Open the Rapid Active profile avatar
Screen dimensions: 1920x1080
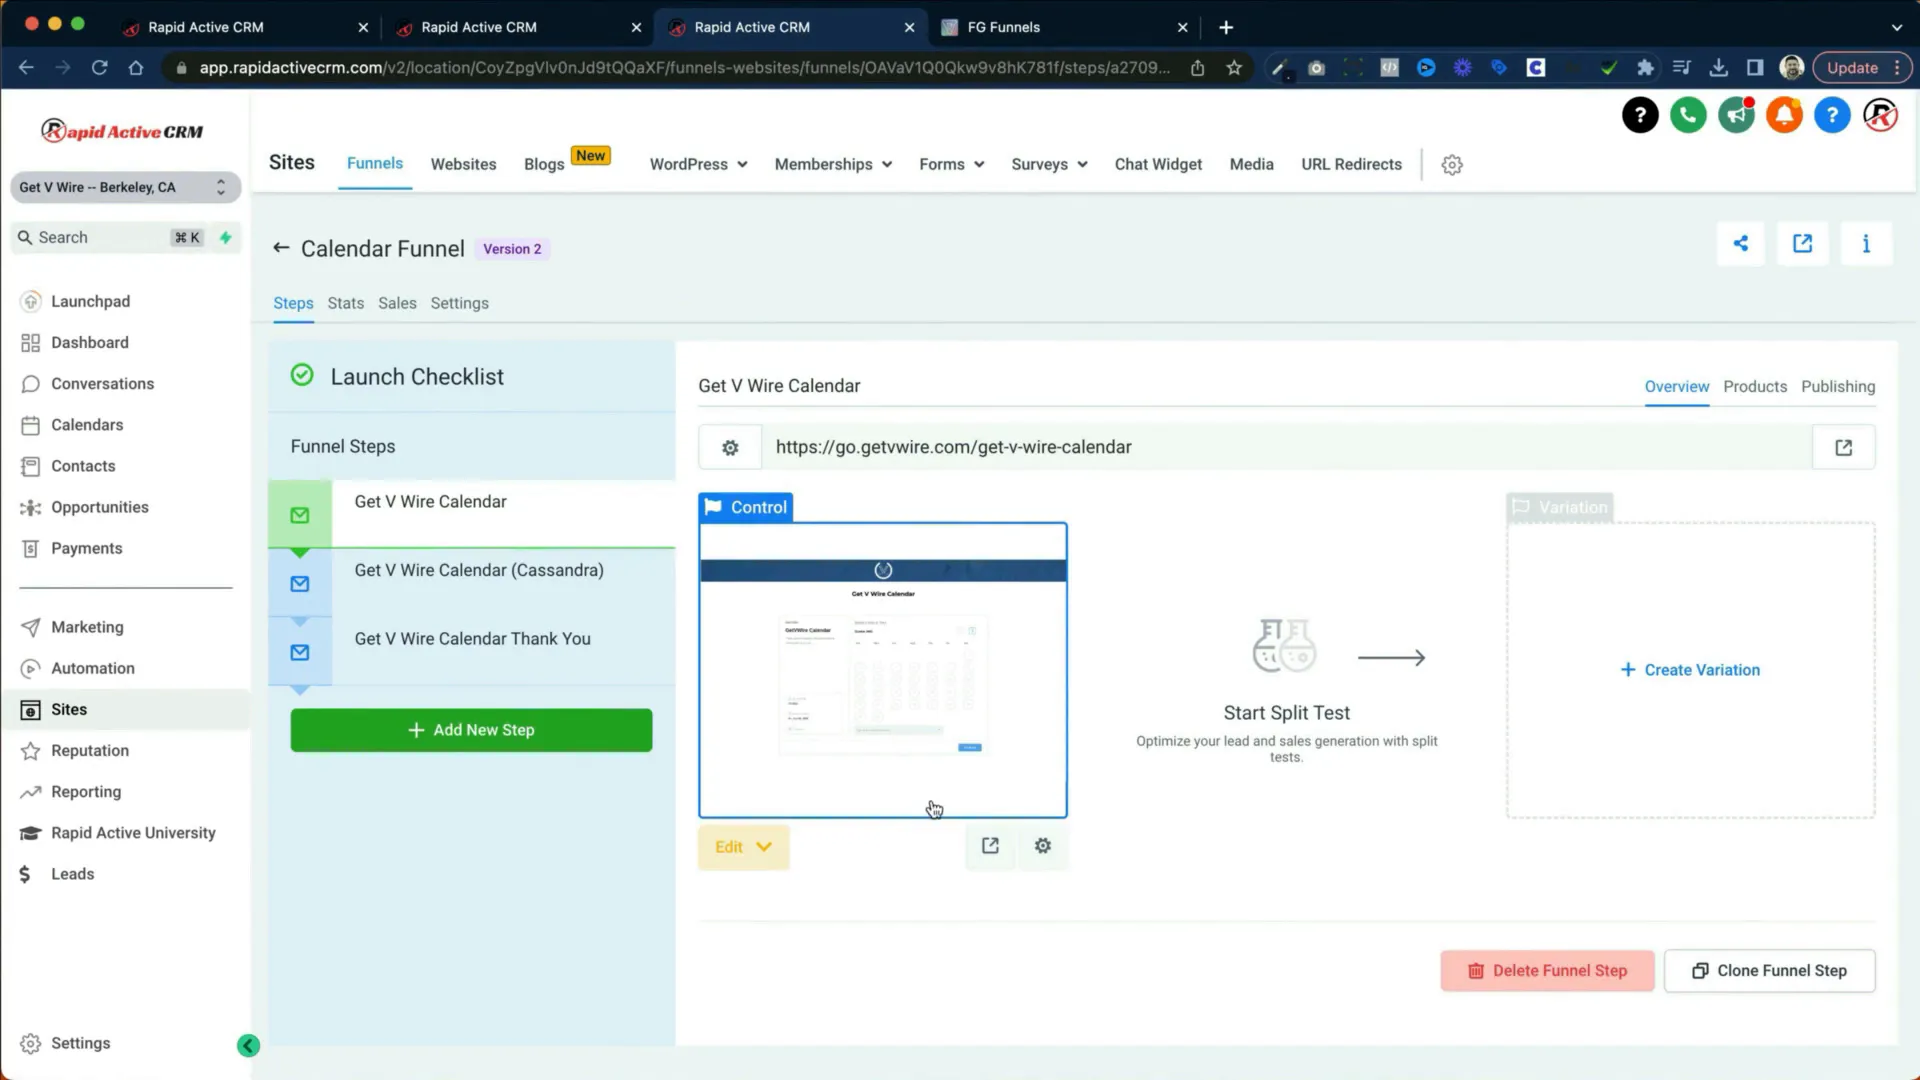coord(1880,115)
